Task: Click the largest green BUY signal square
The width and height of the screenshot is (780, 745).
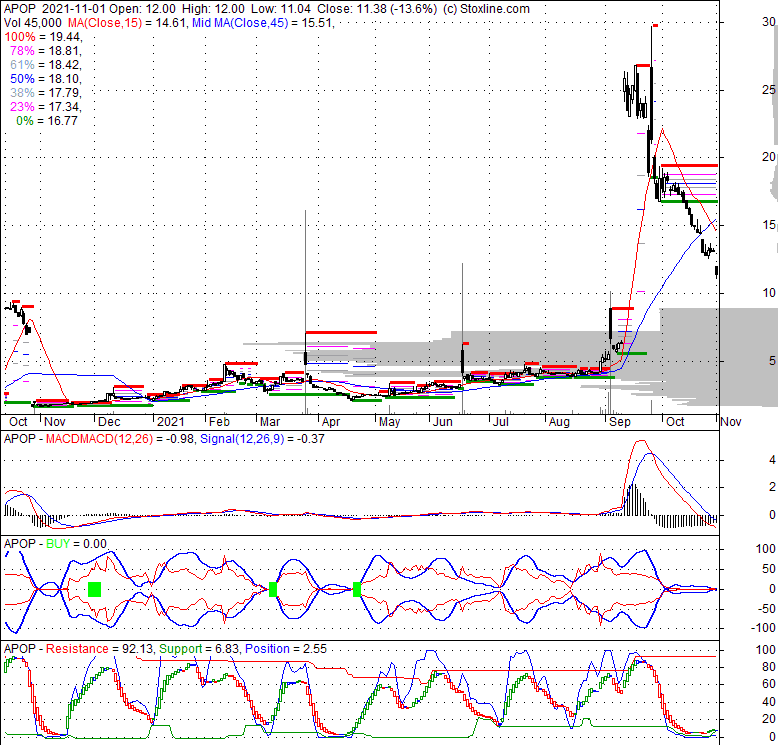Action: (x=95, y=589)
